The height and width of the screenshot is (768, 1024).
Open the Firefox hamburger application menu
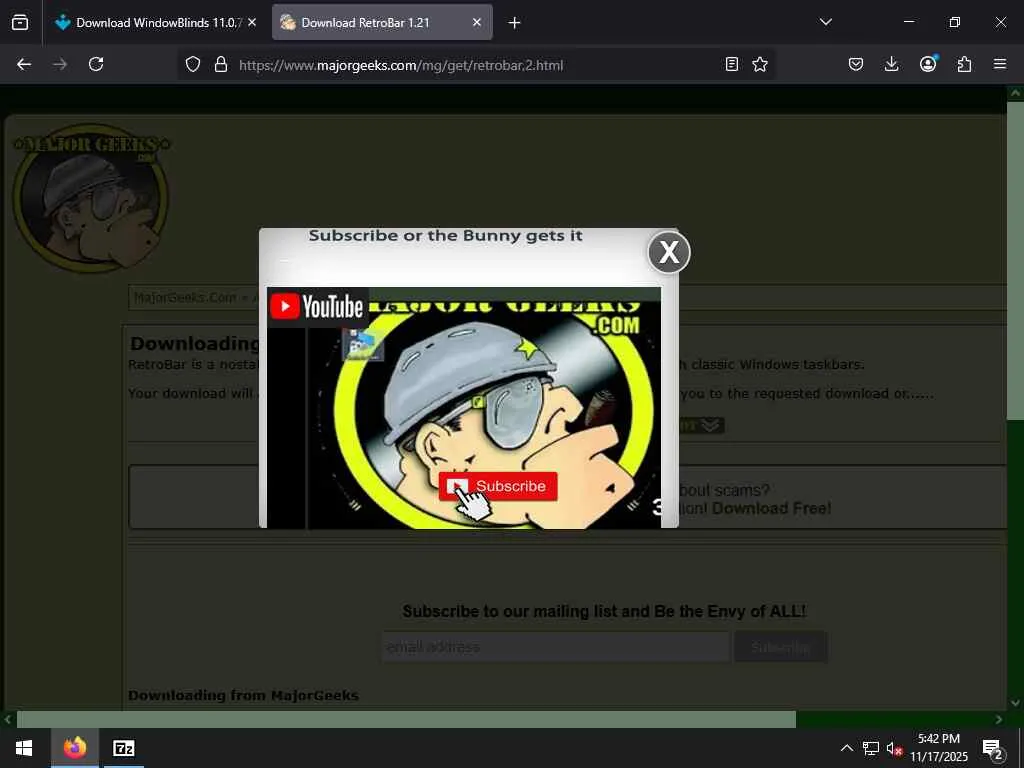[x=1000, y=64]
